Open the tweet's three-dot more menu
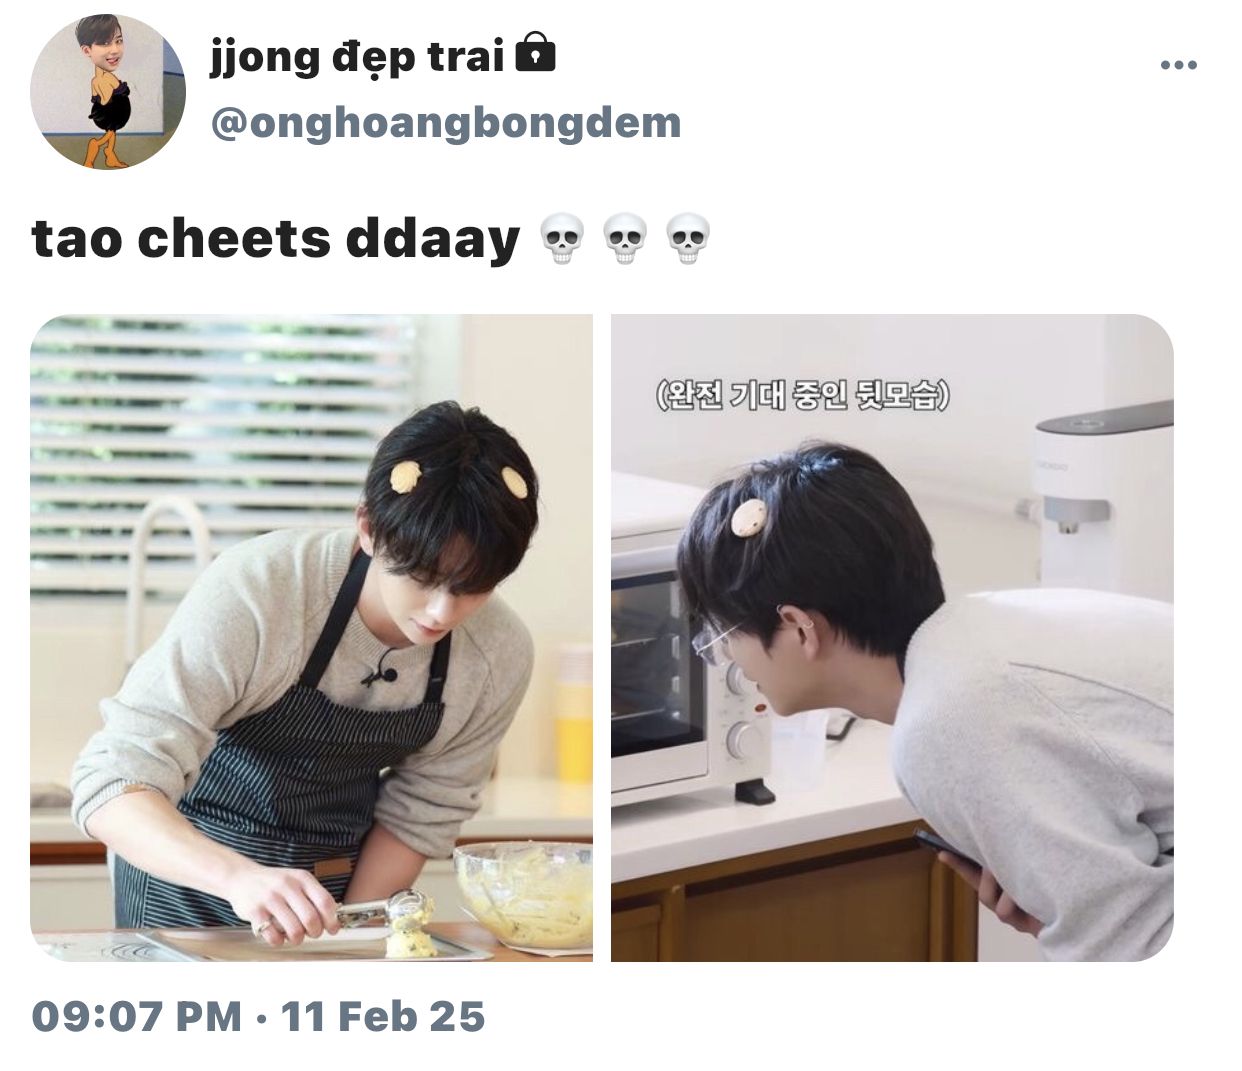The width and height of the screenshot is (1242, 1071). point(1178,66)
